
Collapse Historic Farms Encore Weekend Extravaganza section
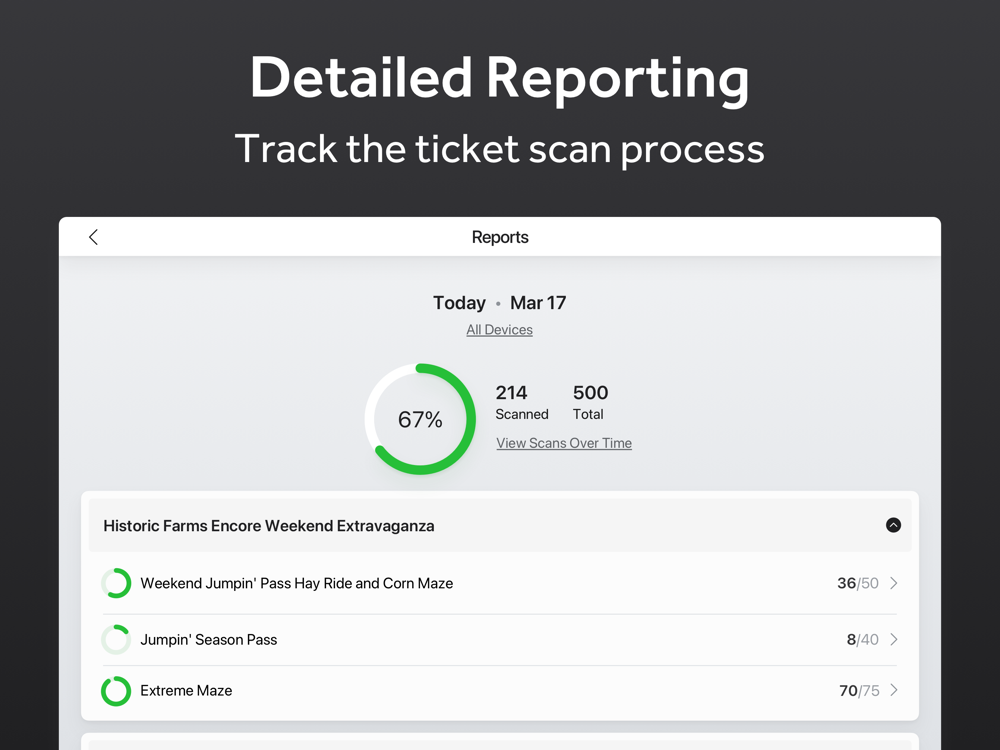tap(893, 525)
